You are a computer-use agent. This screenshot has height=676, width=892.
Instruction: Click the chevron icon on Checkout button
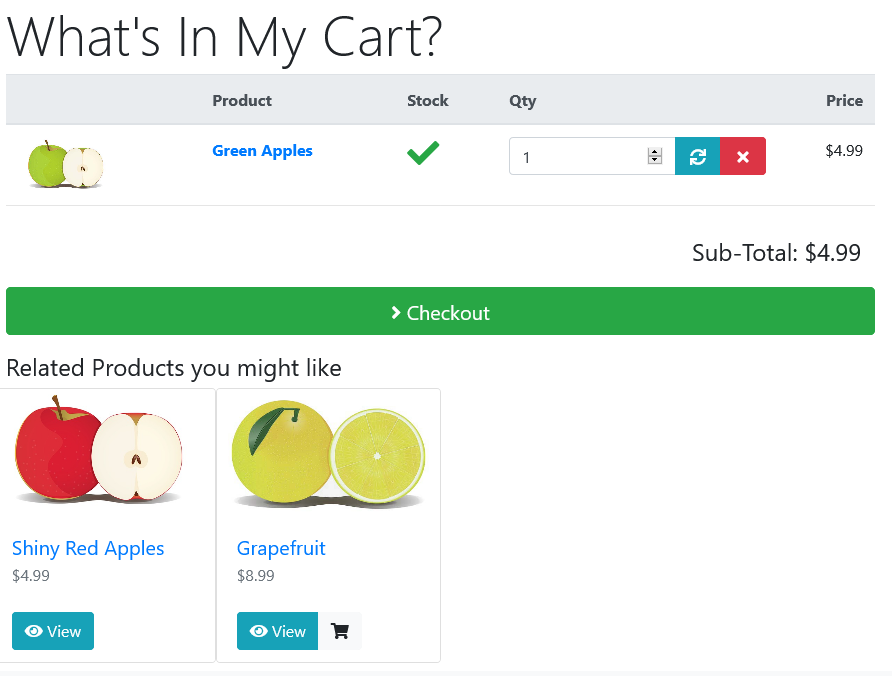[396, 312]
